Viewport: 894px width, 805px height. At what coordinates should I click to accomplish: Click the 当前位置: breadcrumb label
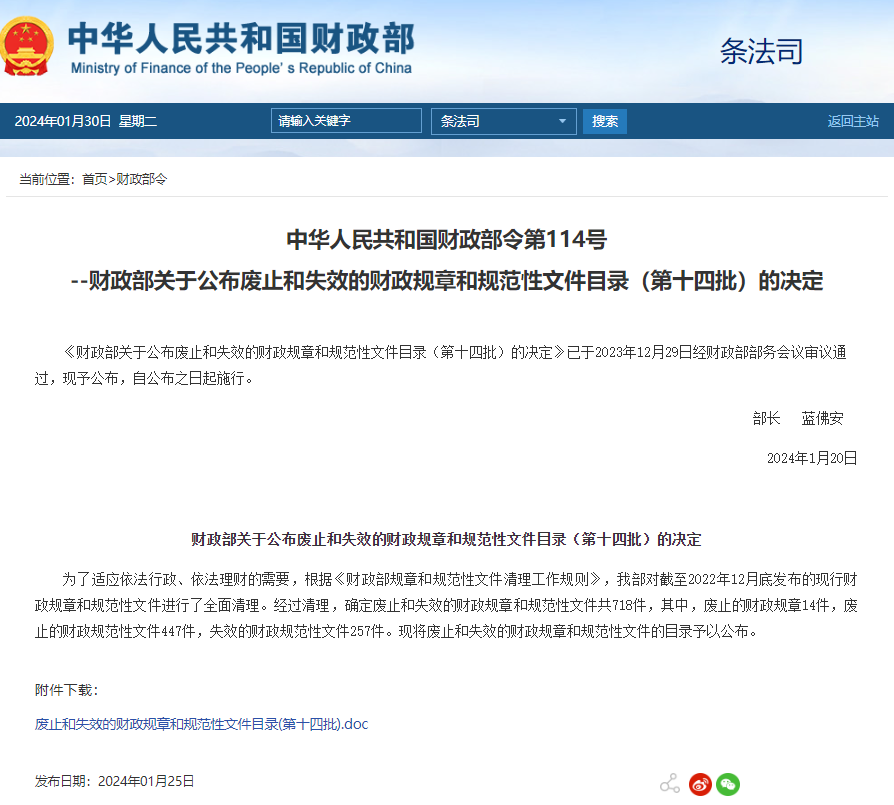(x=47, y=179)
